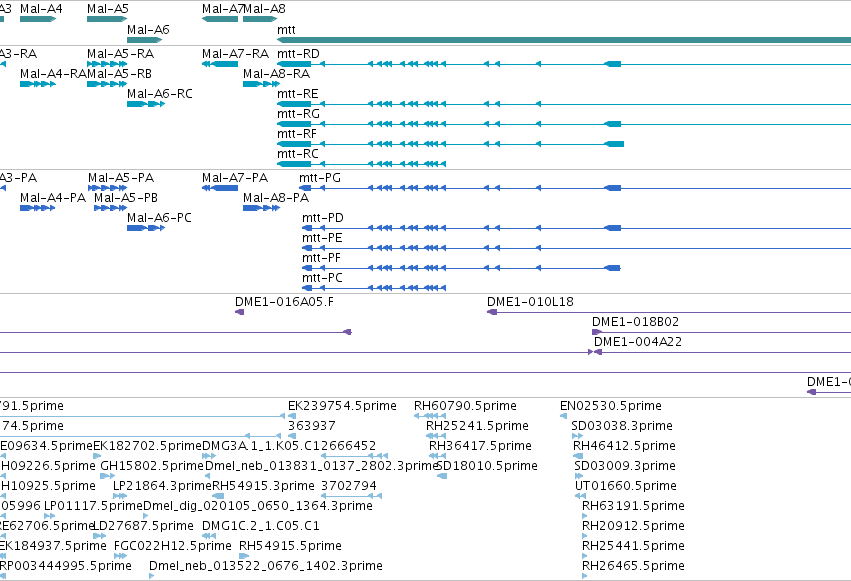Click the DME1-004A22 clone label
The image size is (851, 581).
pos(638,342)
